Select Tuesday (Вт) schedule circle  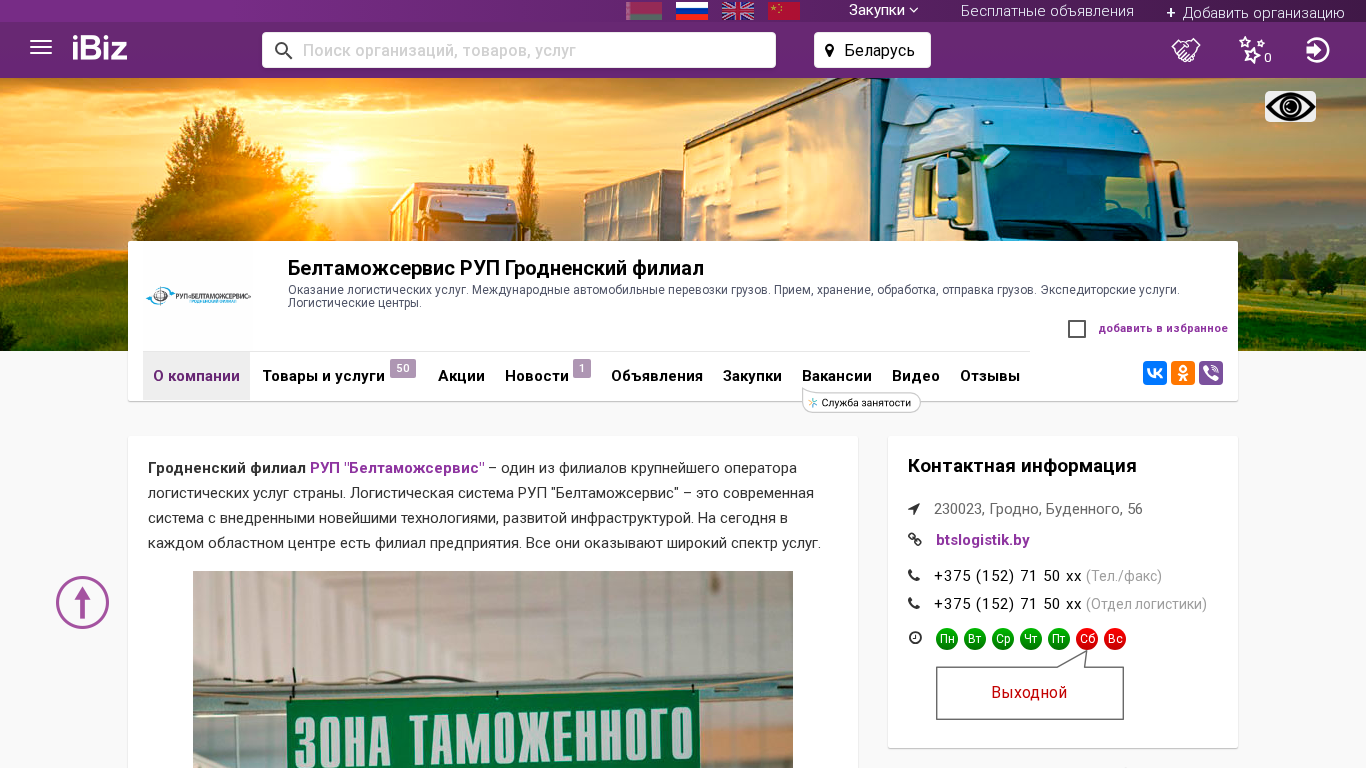point(975,639)
